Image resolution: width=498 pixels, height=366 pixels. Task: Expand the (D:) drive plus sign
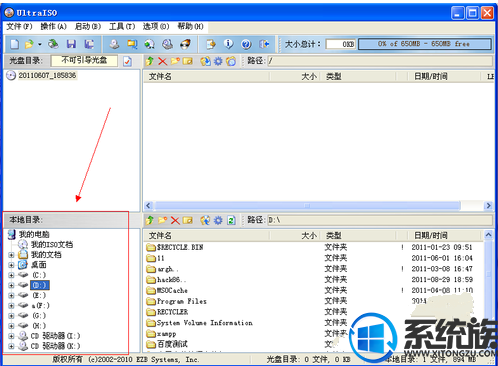[x=11, y=285]
